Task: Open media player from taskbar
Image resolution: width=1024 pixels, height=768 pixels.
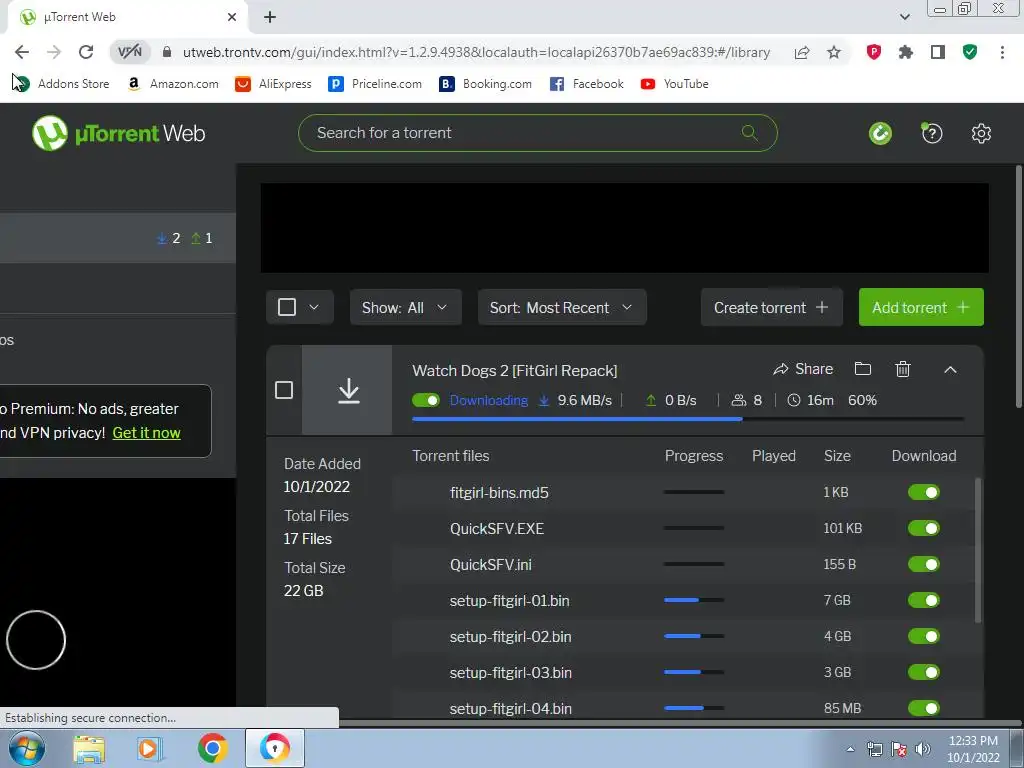Action: coord(149,748)
